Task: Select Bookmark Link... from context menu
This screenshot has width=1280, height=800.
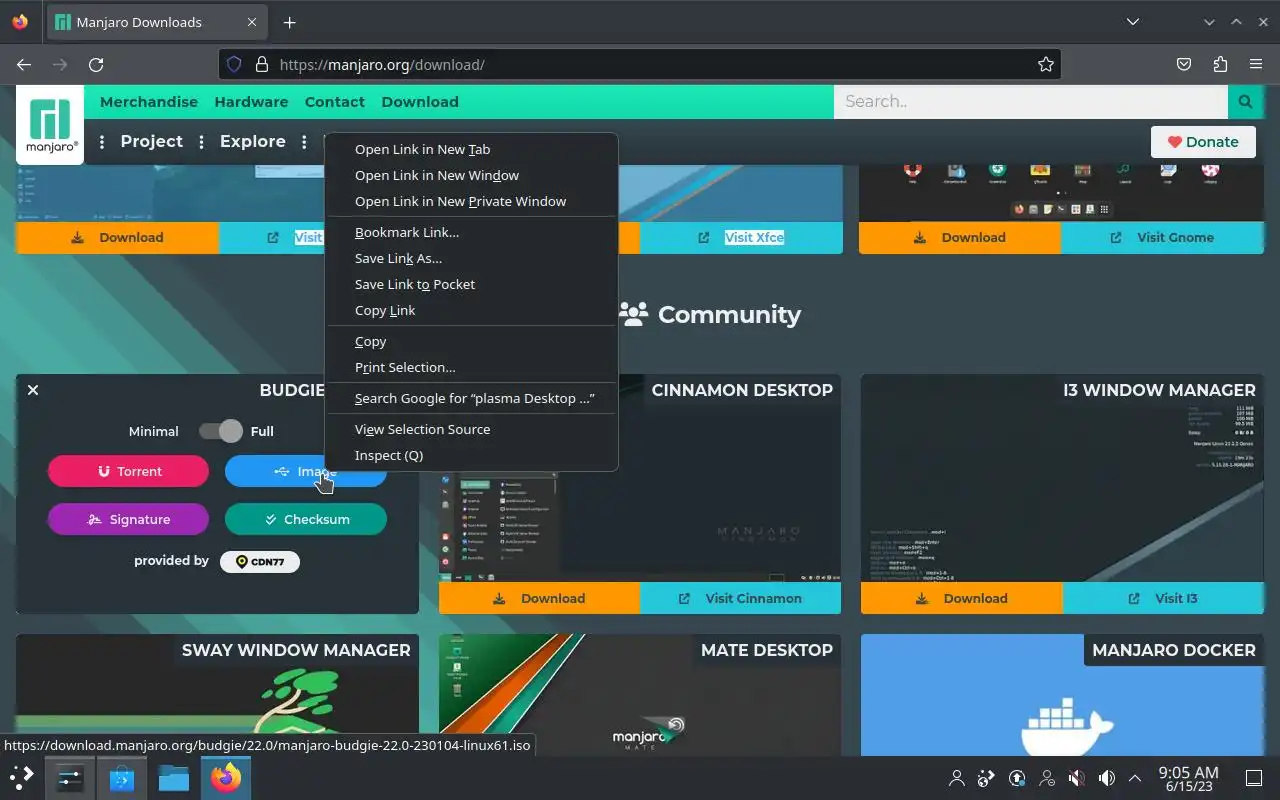Action: coord(471,232)
